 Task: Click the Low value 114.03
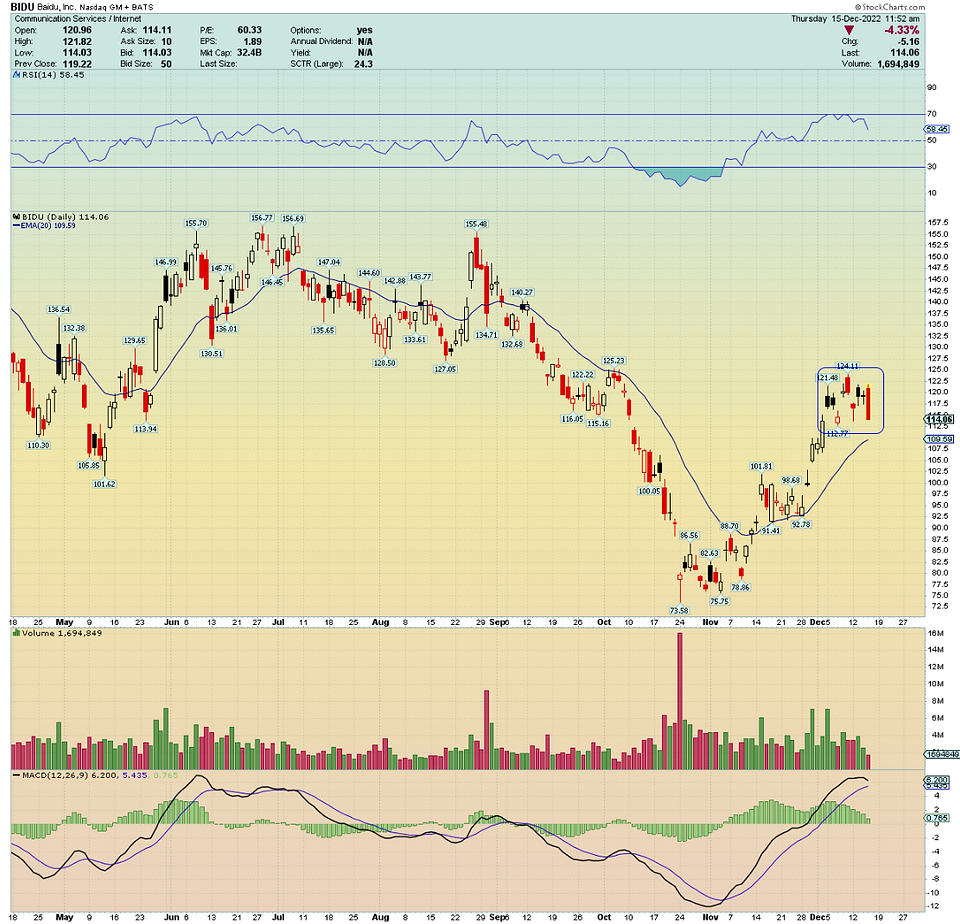click(x=77, y=53)
